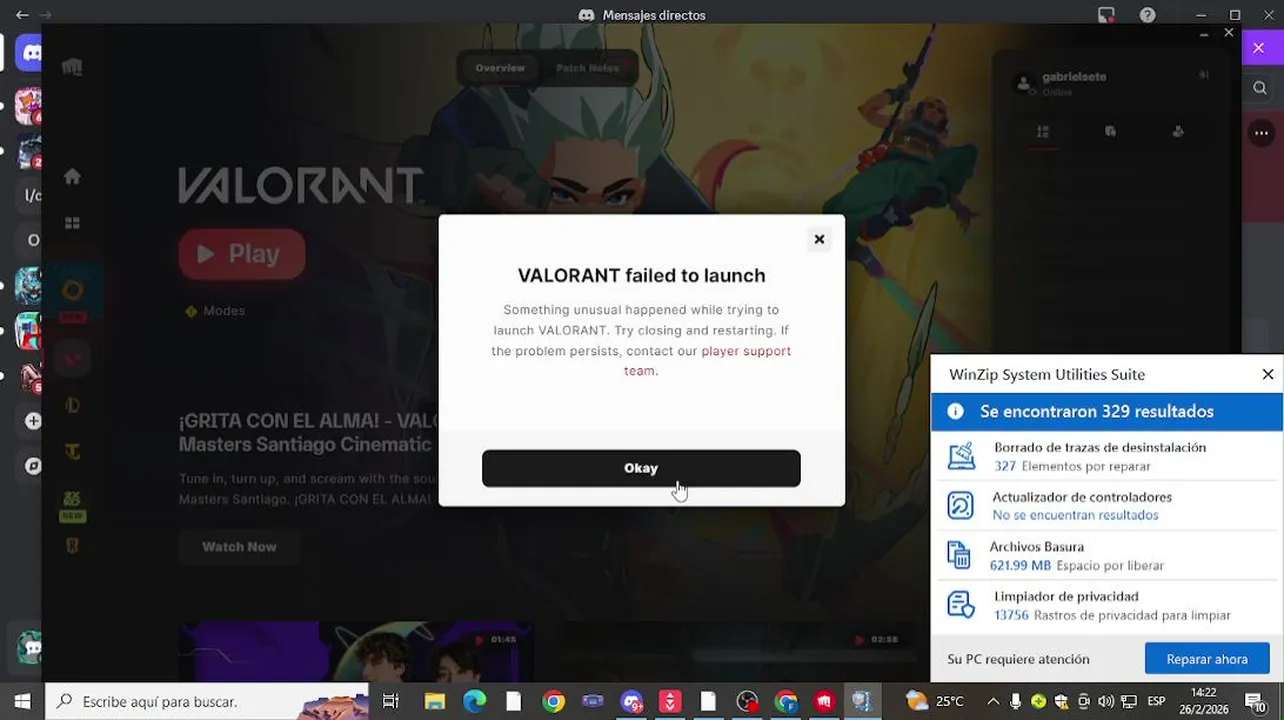Select the Teamfight Tactics icon
1284x720 pixels.
click(72, 452)
